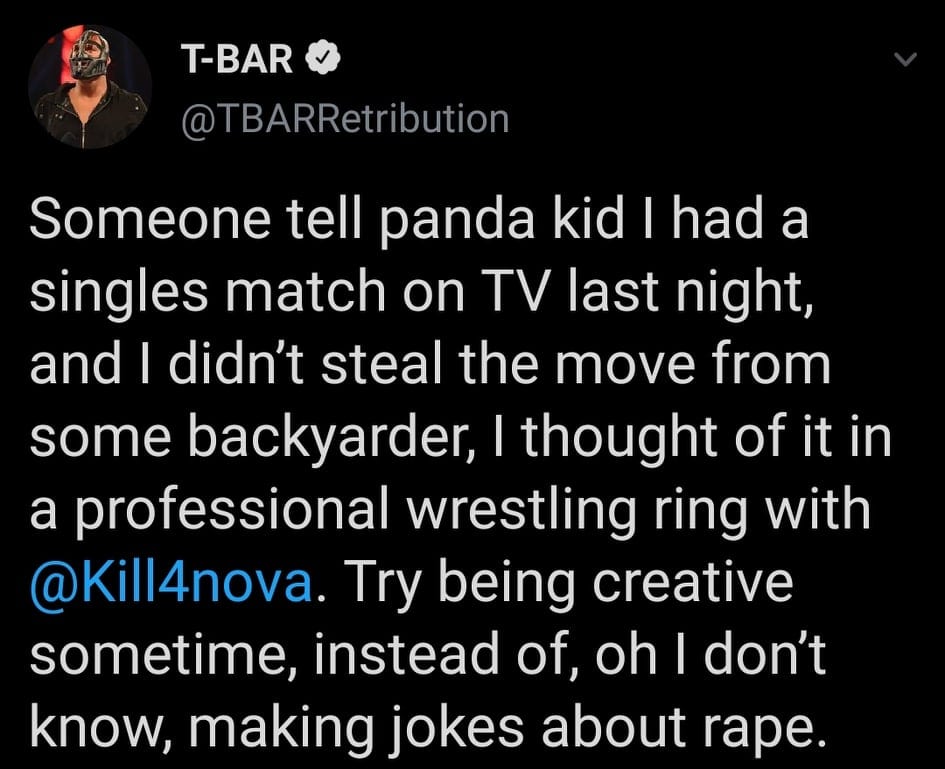Click the blue verified checkmark badge
The width and height of the screenshot is (945, 769).
coord(323,58)
